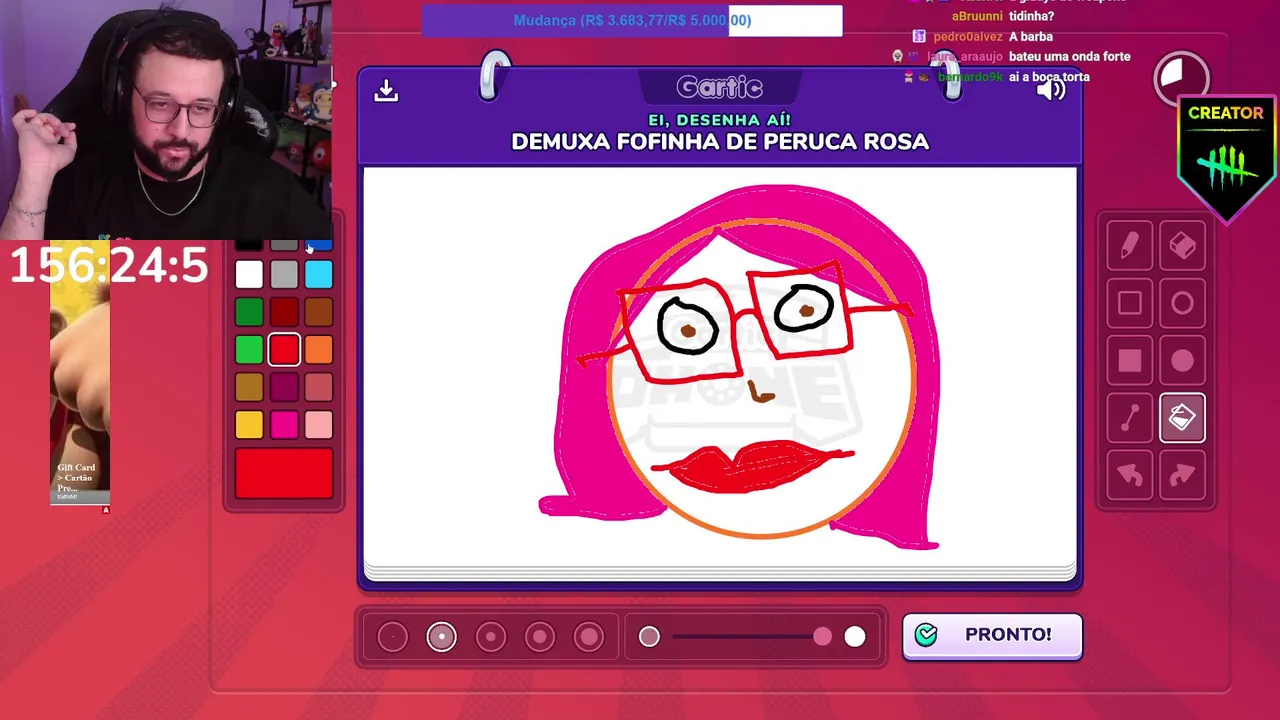The image size is (1280, 720).
Task: Pick the filled rectangle tool
Action: click(x=1129, y=361)
